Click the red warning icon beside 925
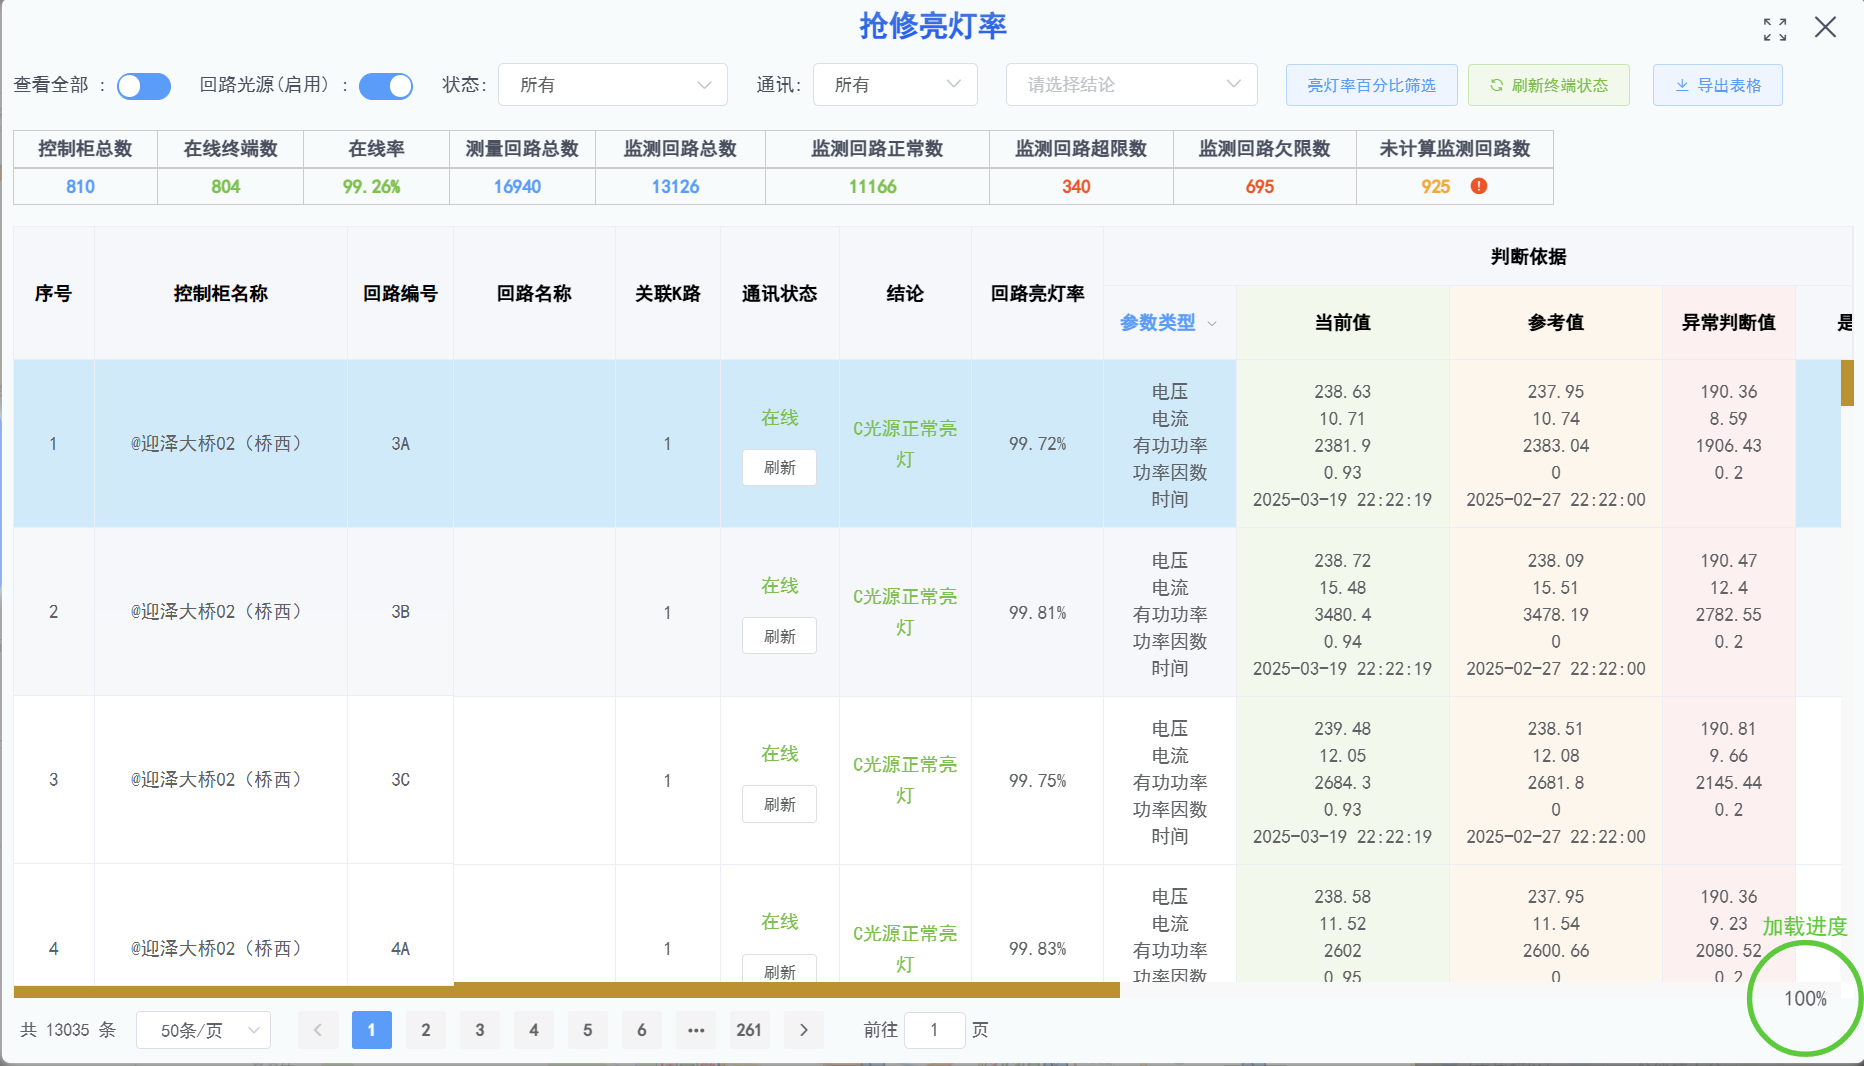Screen dimensions: 1864x1066 [x=1479, y=186]
